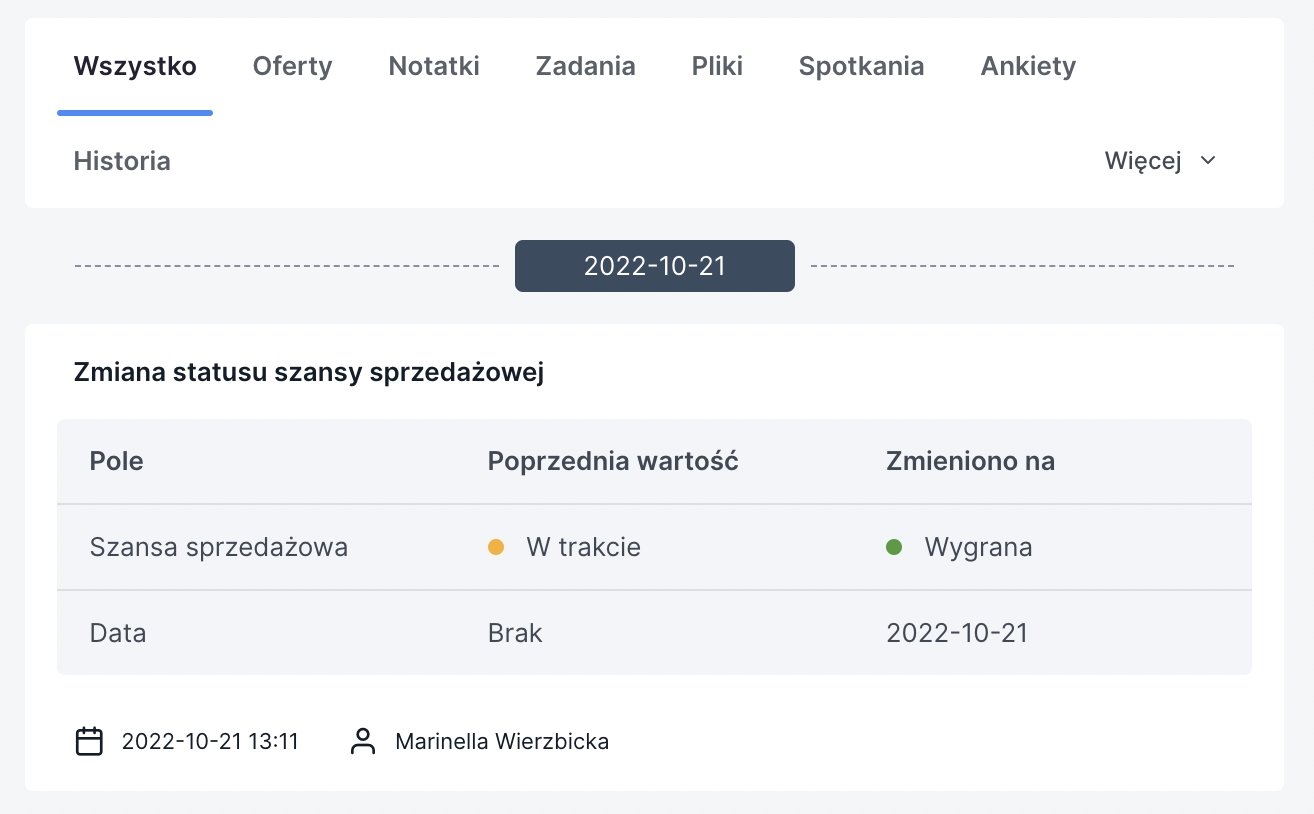The width and height of the screenshot is (1314, 814).
Task: Click the 2022-10-21 13:11 timestamp
Action: click(210, 741)
